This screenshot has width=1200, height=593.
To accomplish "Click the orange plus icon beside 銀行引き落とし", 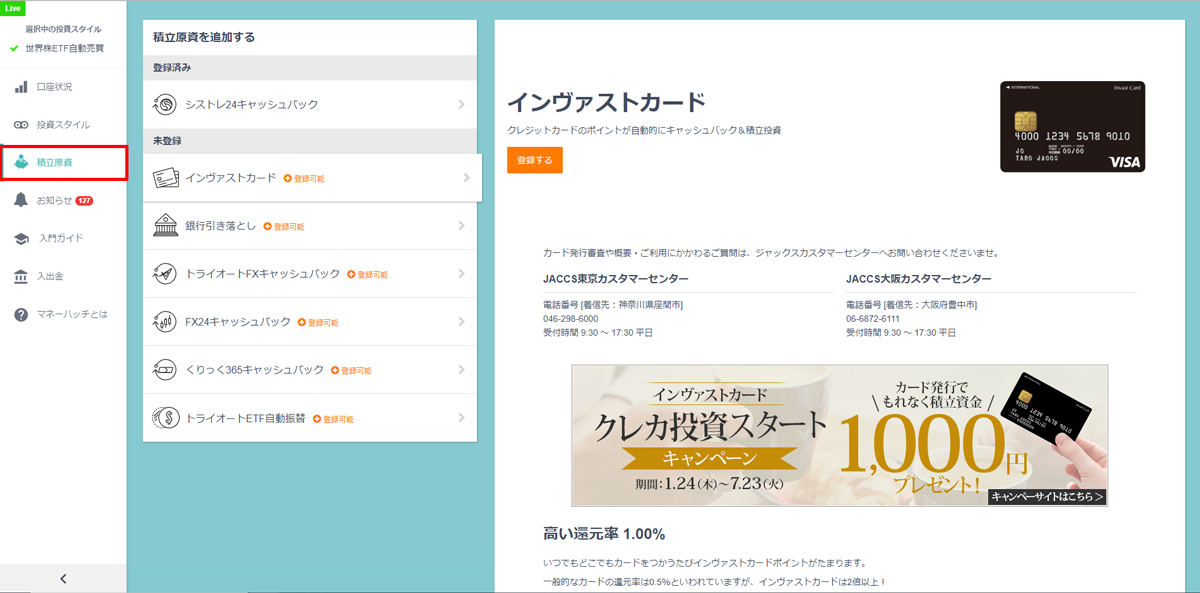I will pyautogui.click(x=267, y=226).
